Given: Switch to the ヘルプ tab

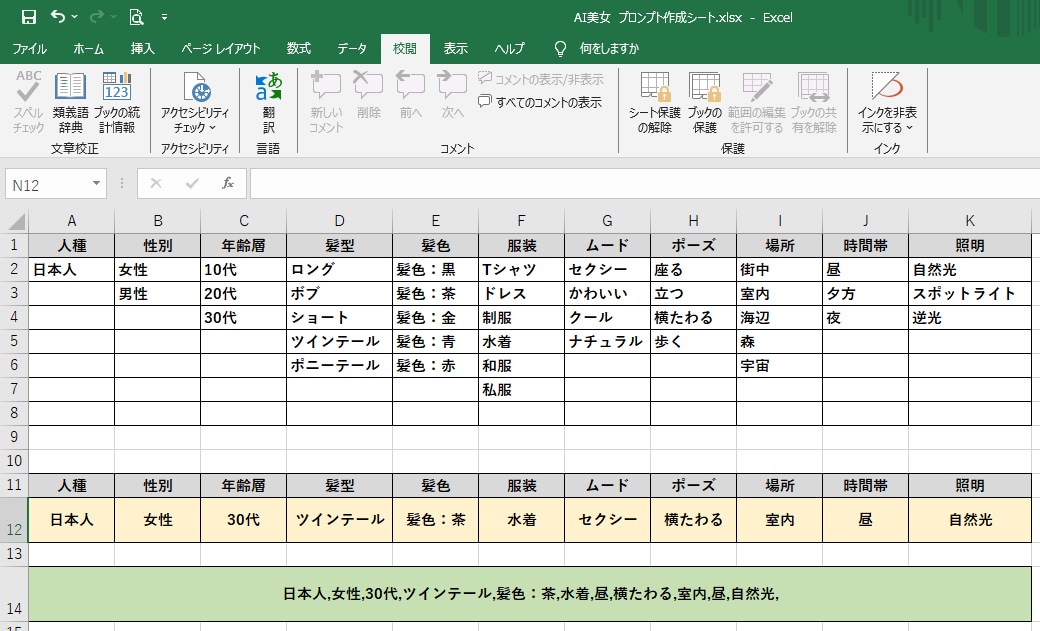Looking at the screenshot, I should [x=509, y=48].
